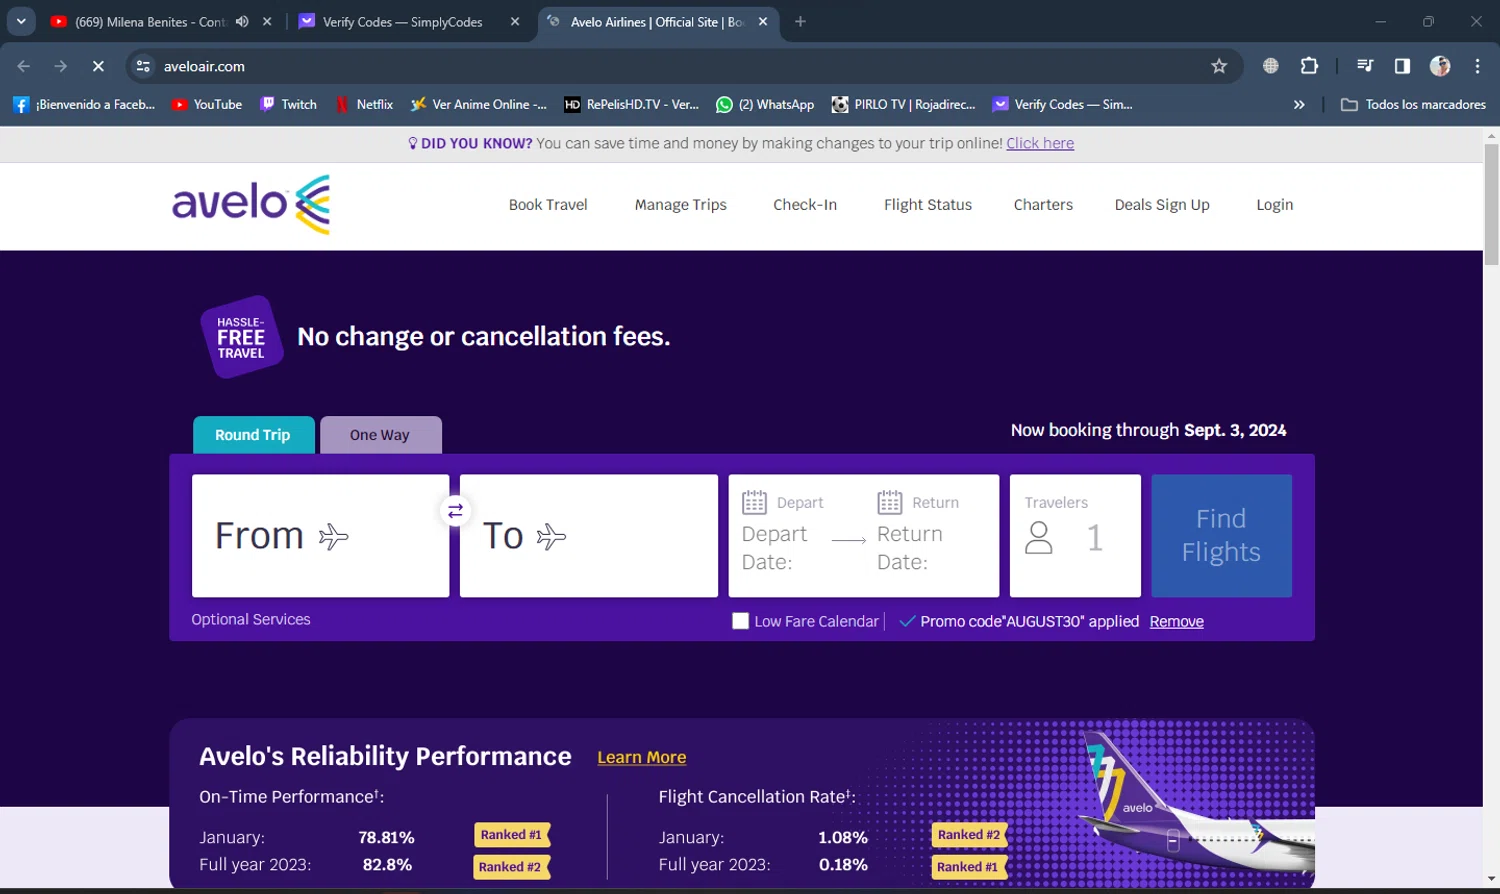
Task: View site information icon in address bar
Action: point(143,66)
